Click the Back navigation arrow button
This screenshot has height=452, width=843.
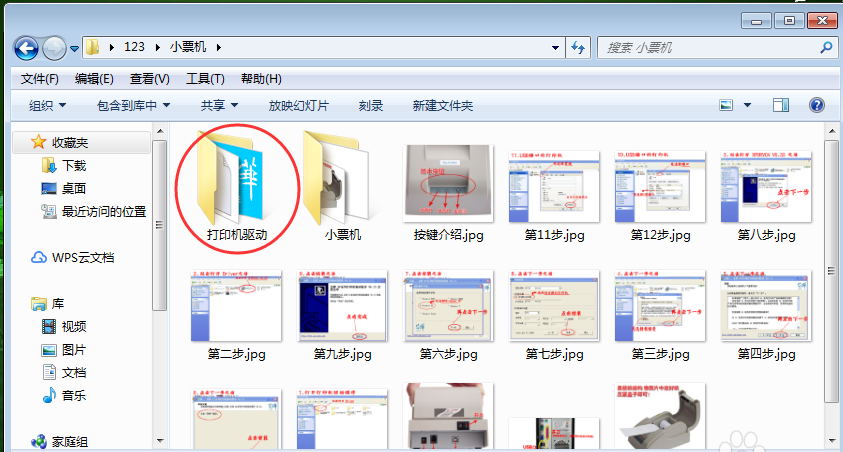click(x=26, y=47)
